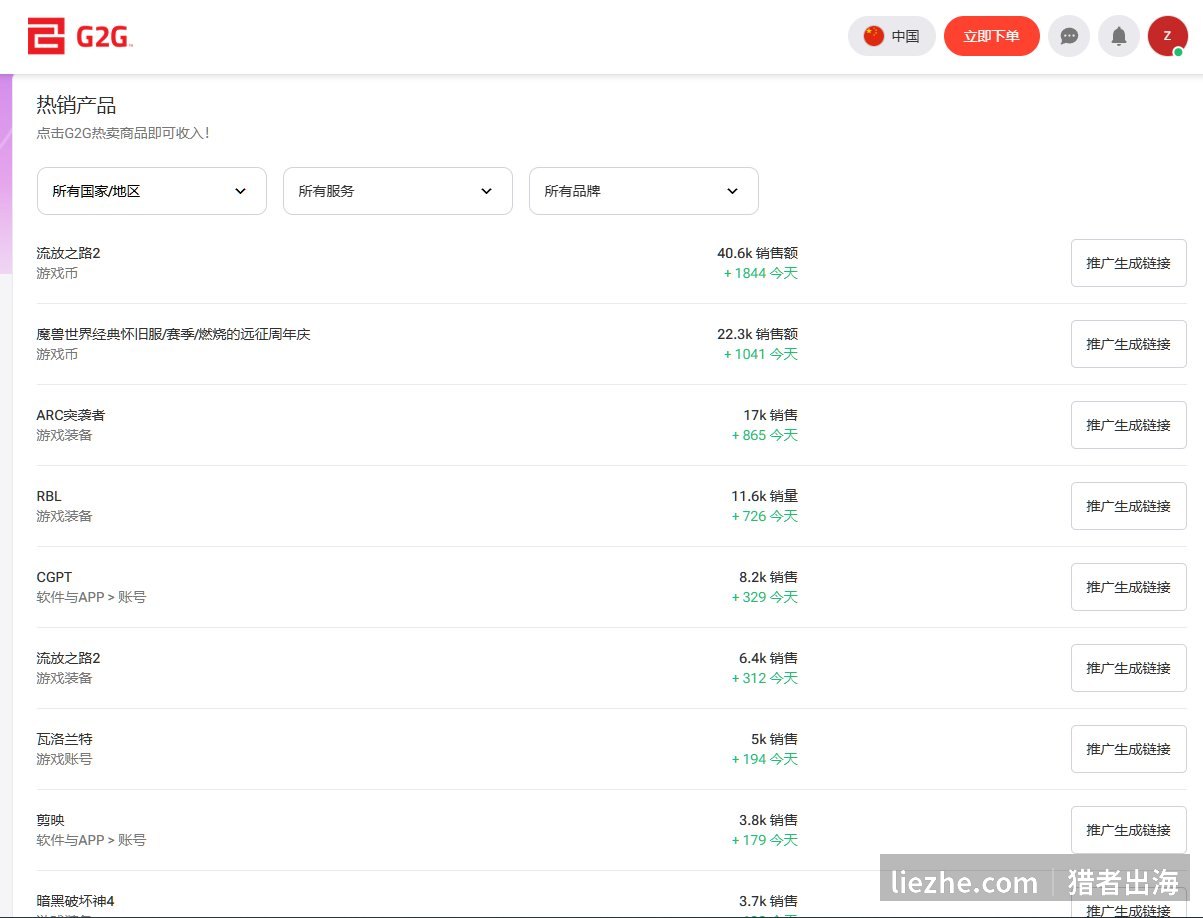Click the China flag icon
Image resolution: width=1203 pixels, height=918 pixels.
(874, 36)
